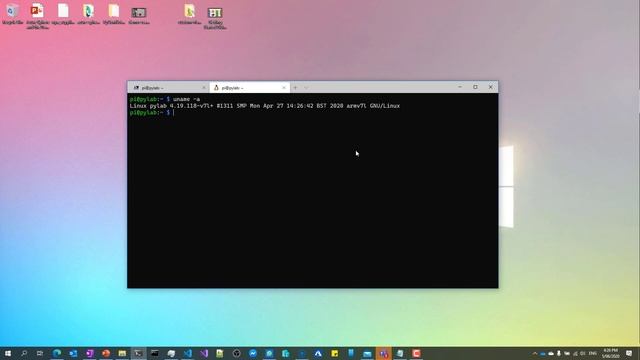Open the microphone tray icon
This screenshot has height=360, width=640.
pyautogui.click(x=559, y=353)
